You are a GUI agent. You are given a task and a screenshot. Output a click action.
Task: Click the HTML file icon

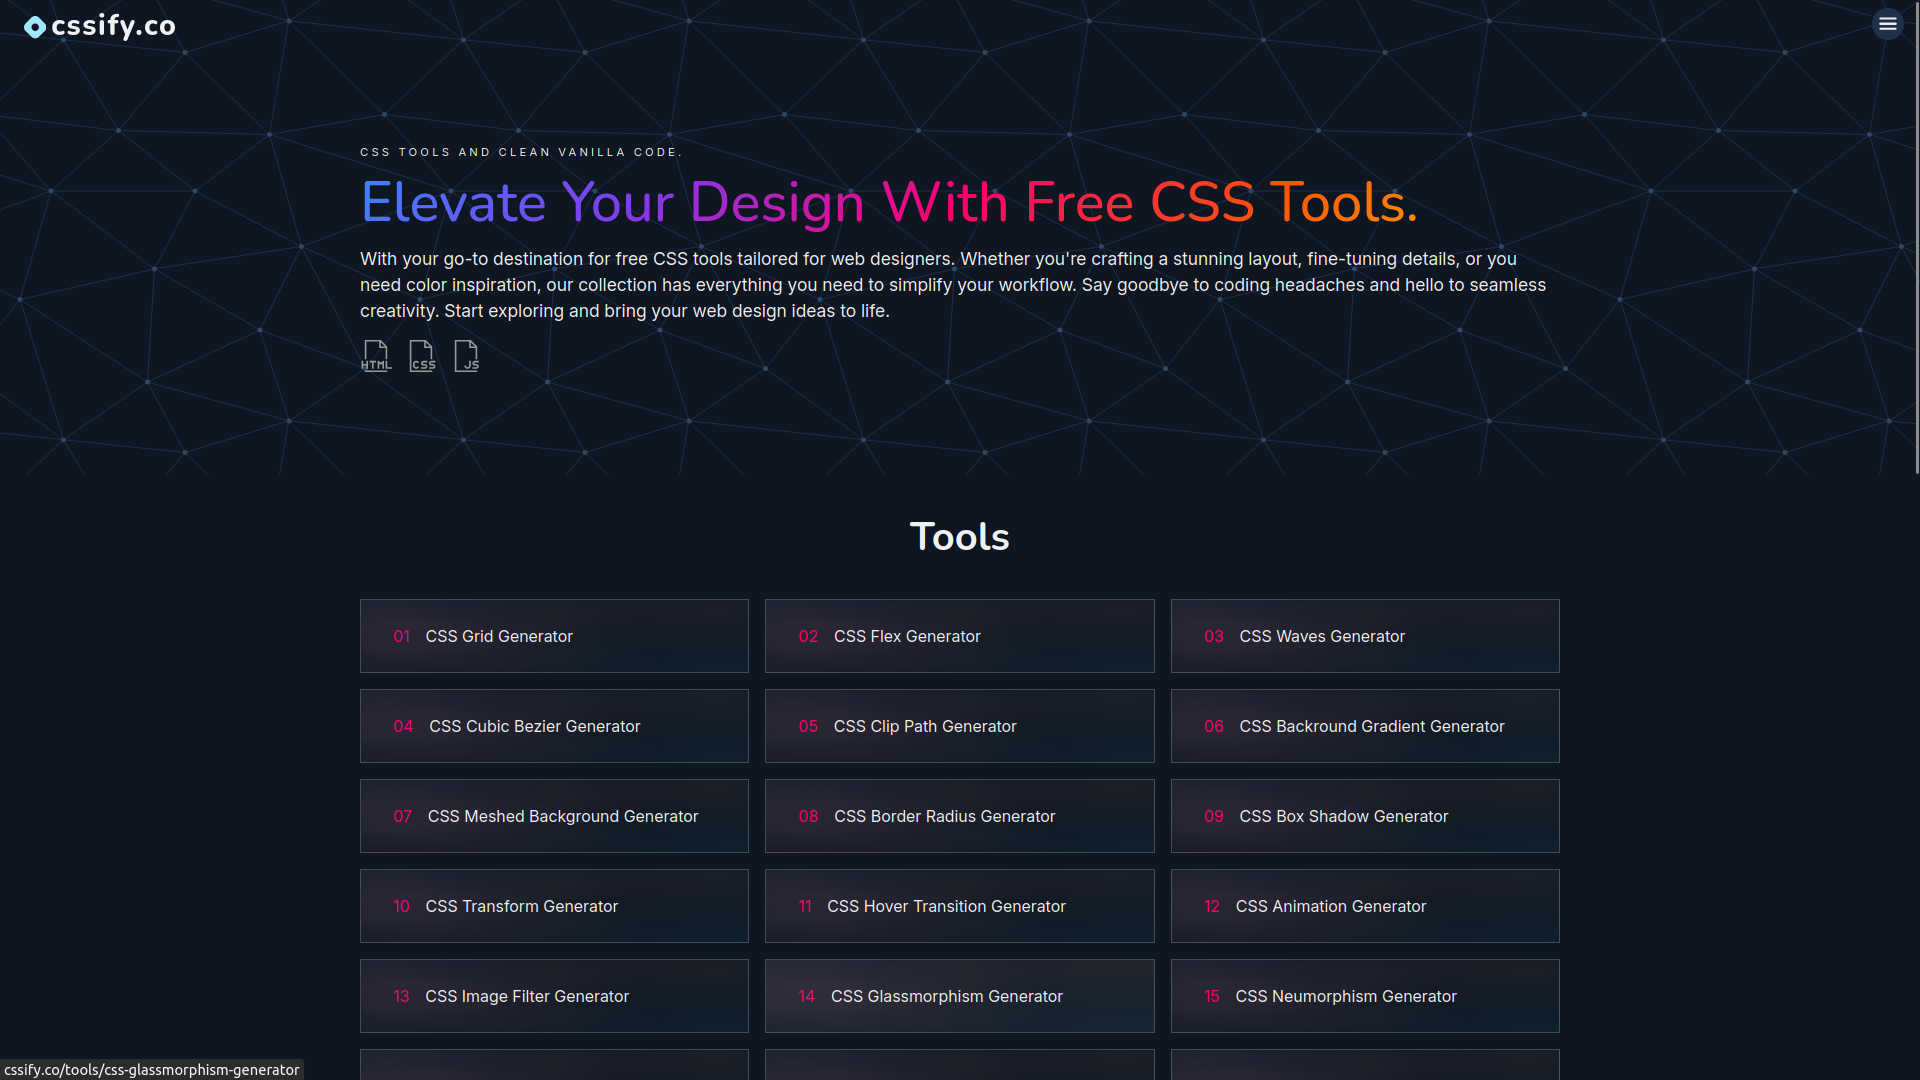point(375,356)
